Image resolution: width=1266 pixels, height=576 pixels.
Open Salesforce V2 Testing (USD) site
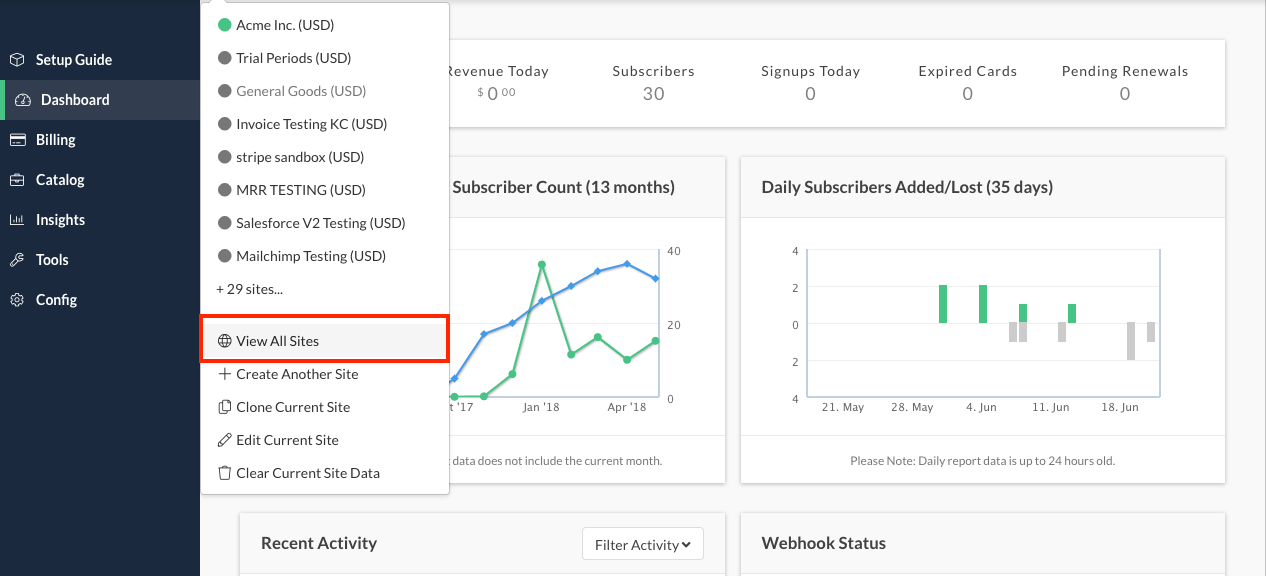(x=320, y=223)
